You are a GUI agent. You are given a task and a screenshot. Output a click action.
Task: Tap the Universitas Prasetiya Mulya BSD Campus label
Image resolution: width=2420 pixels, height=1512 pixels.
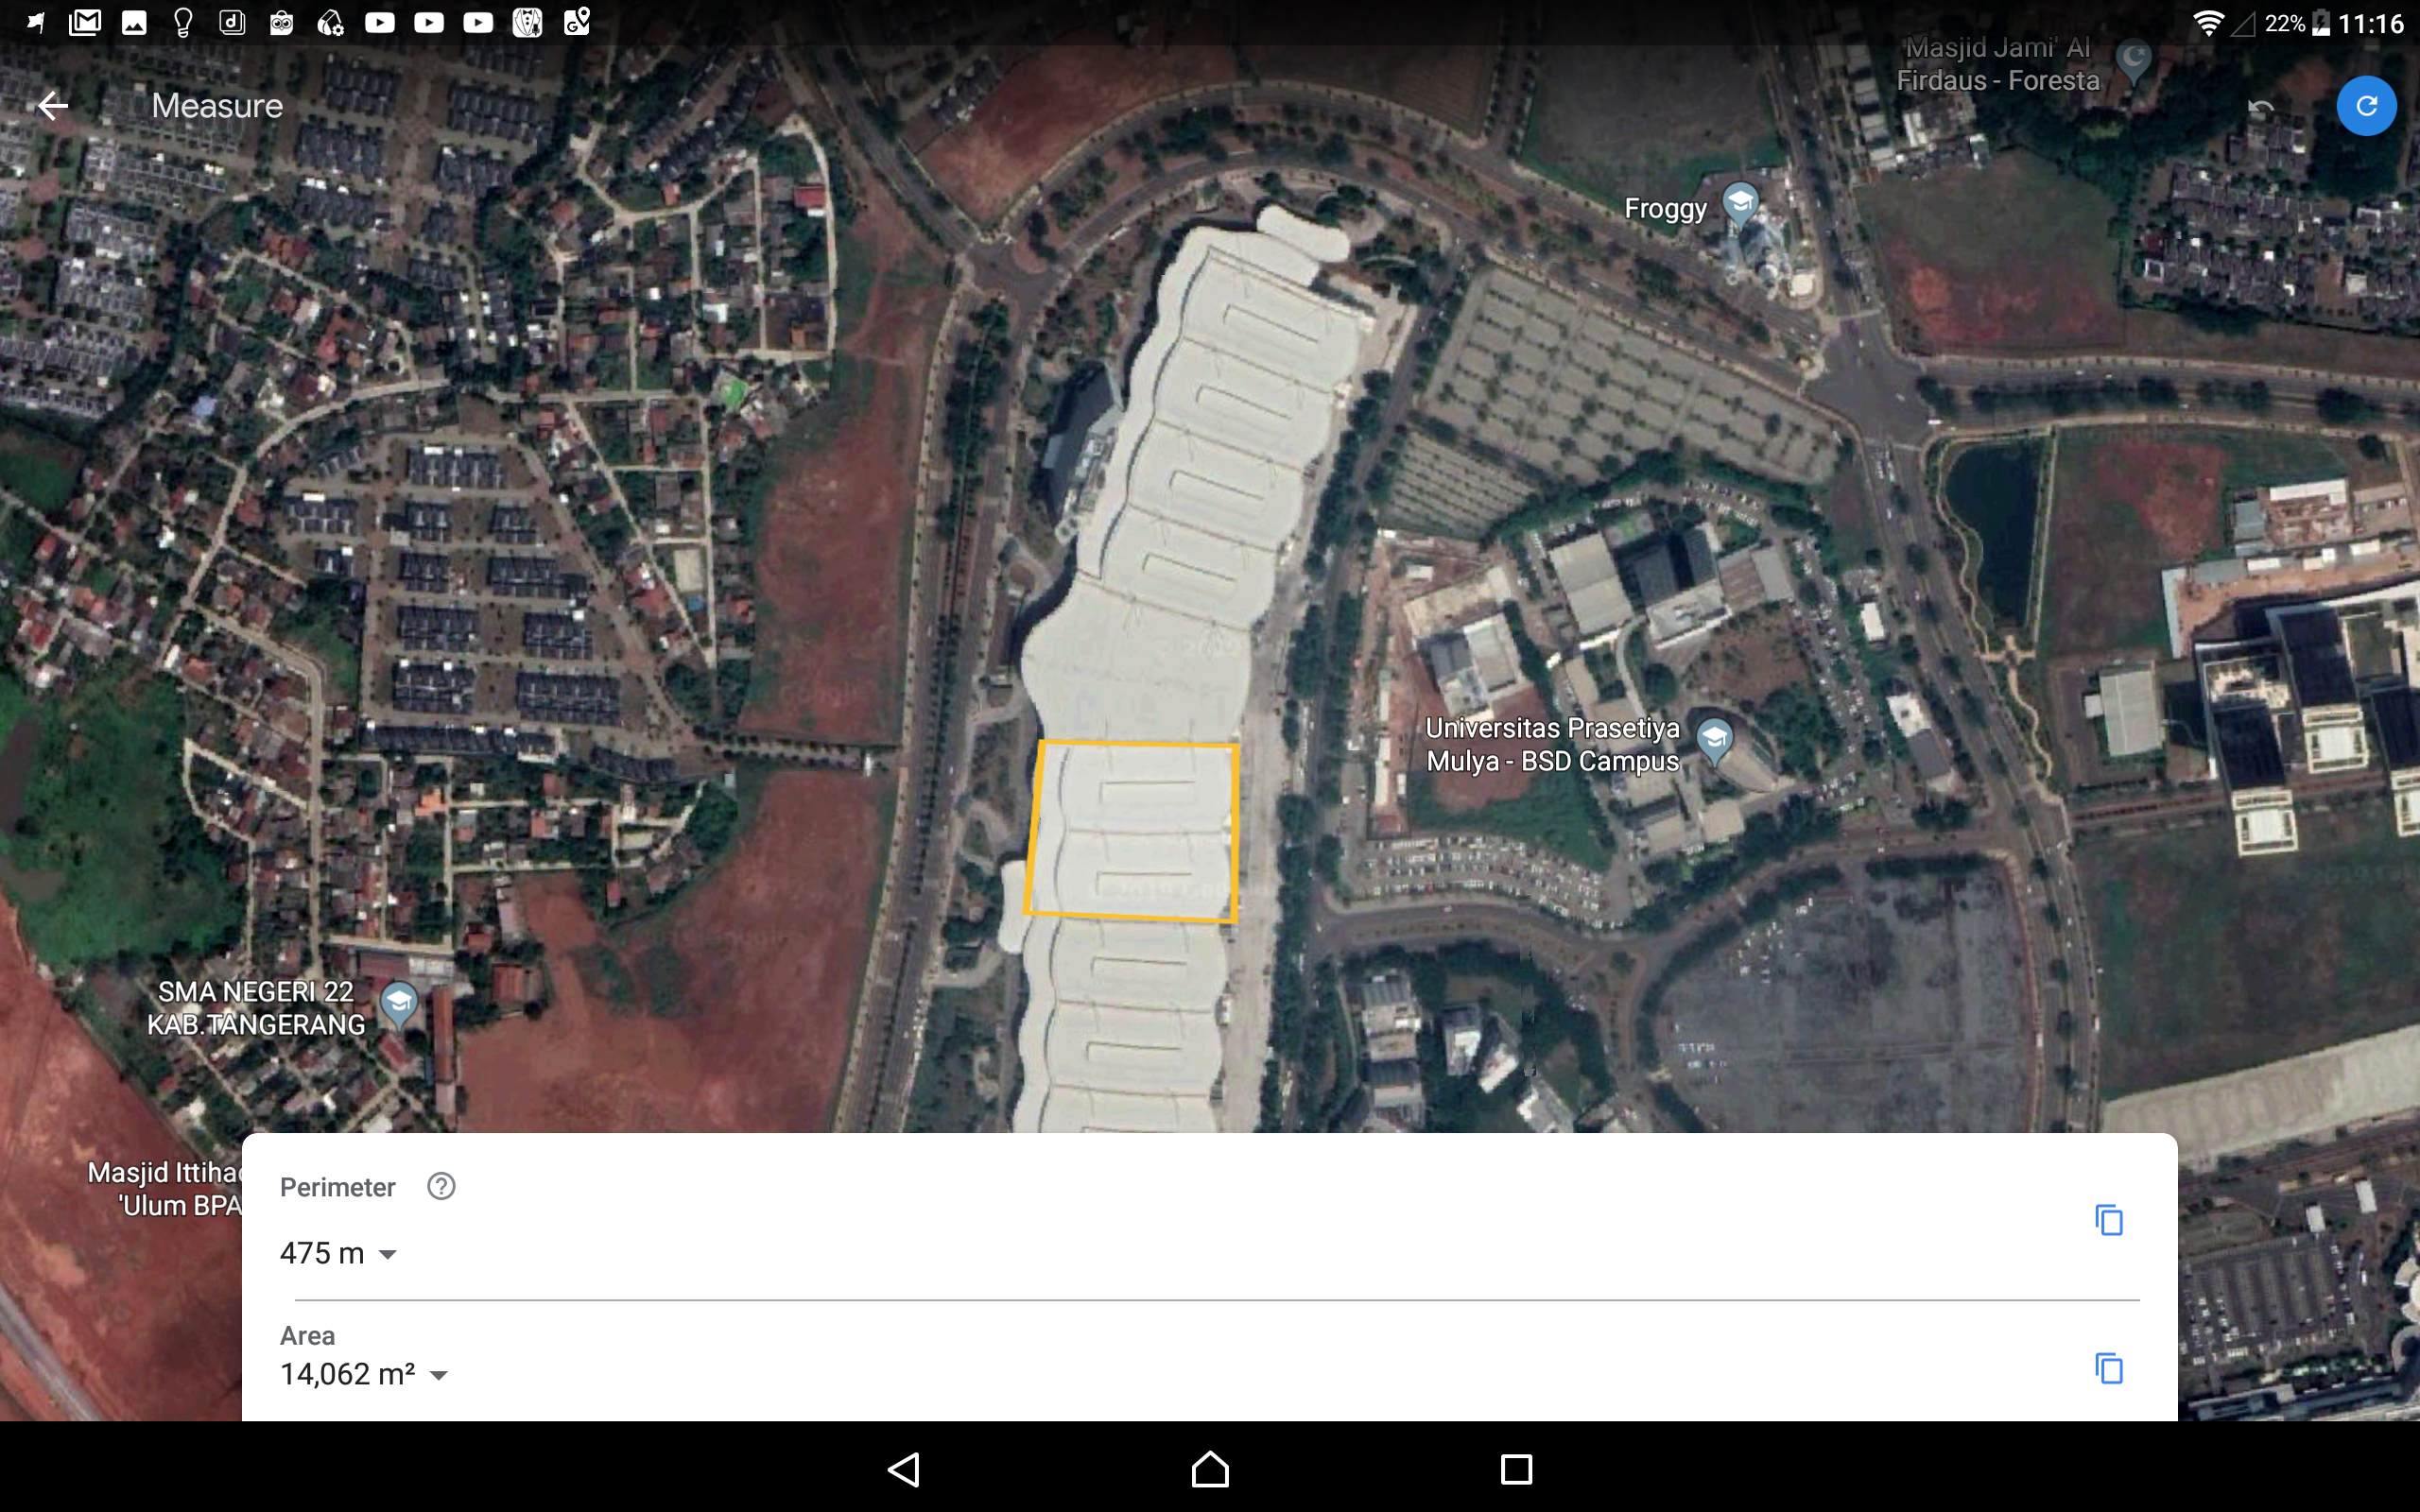pyautogui.click(x=1552, y=745)
